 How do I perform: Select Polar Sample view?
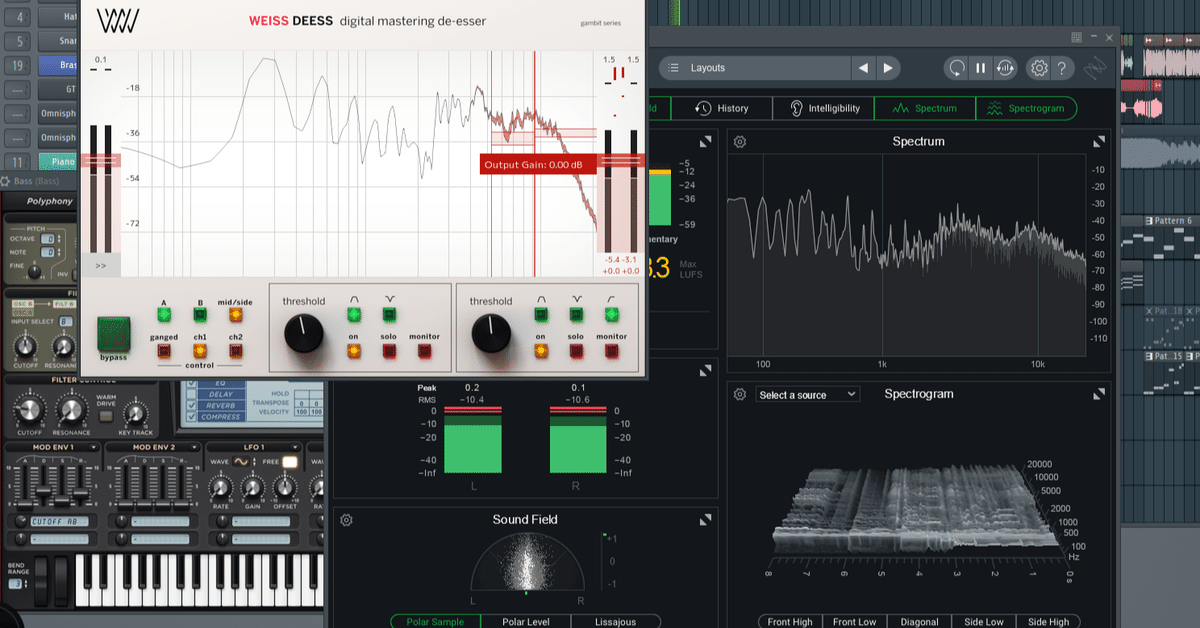(435, 621)
